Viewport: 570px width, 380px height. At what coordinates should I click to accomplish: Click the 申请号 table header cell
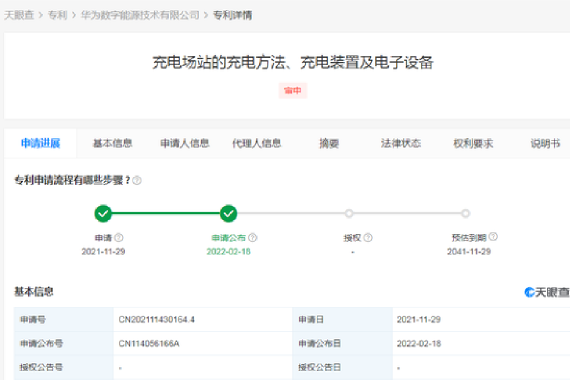(x=64, y=320)
